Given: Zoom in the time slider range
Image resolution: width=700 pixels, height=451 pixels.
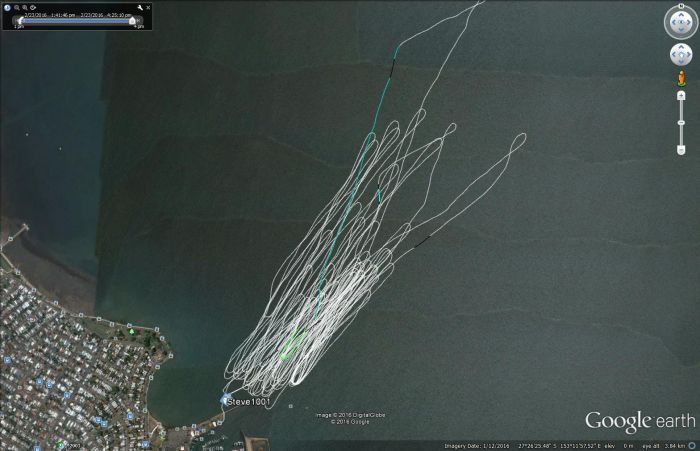Looking at the screenshot, I should tap(23, 7).
